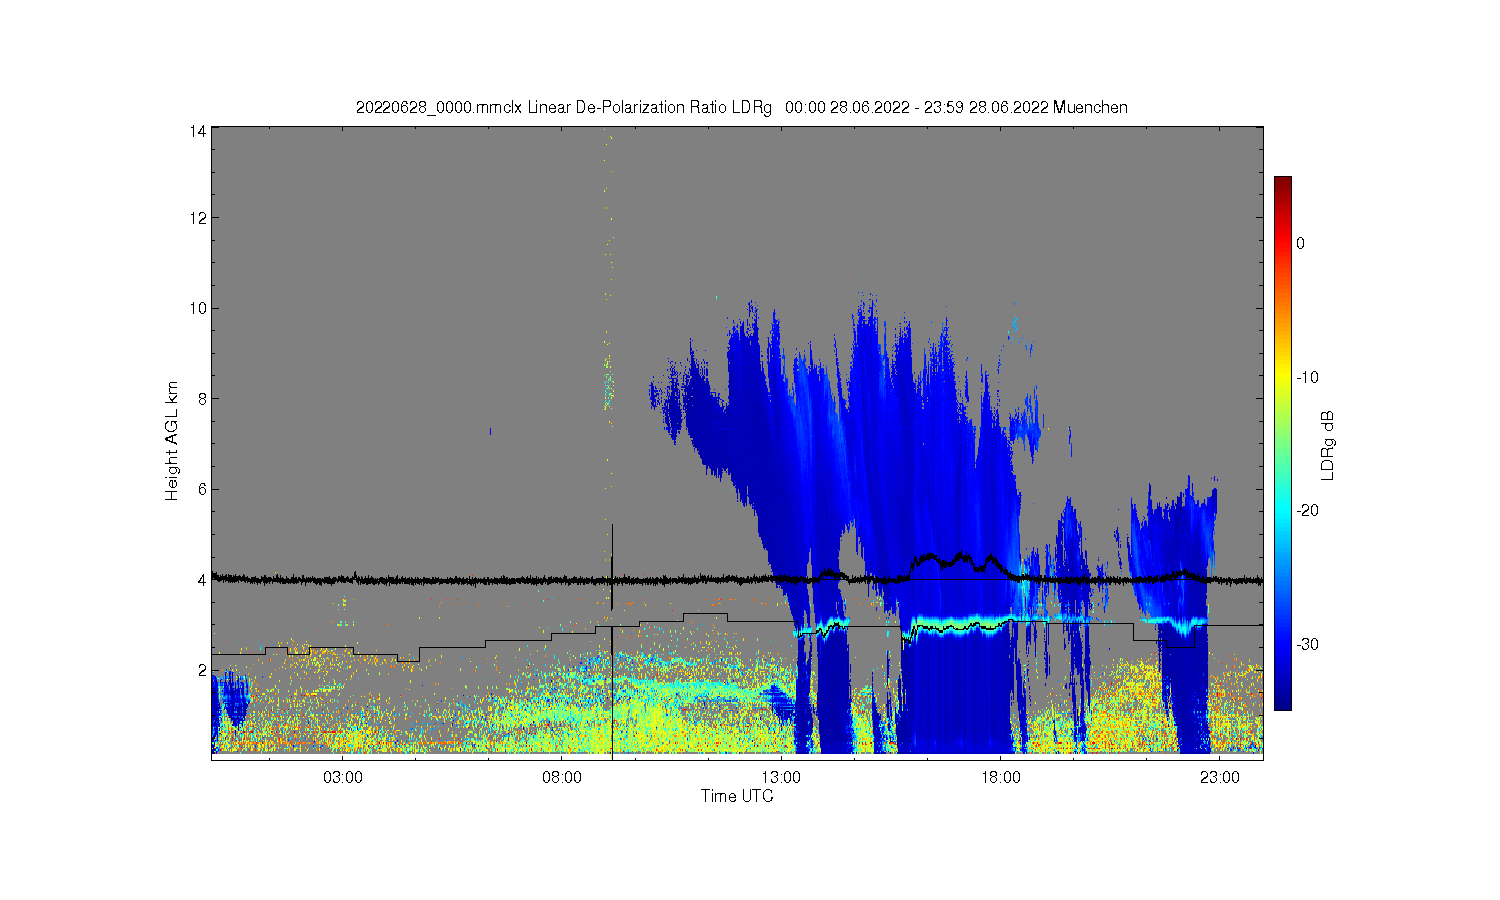
Task: Click the plot title text
Action: (x=742, y=107)
